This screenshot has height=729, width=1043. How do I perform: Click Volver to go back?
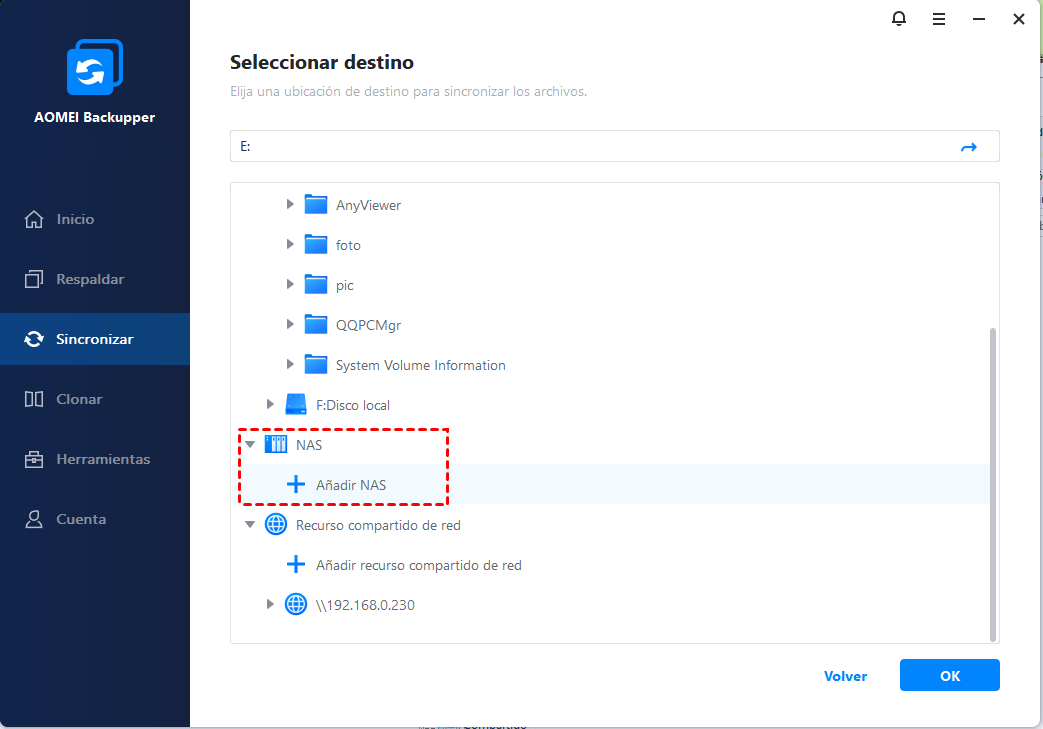coord(845,676)
